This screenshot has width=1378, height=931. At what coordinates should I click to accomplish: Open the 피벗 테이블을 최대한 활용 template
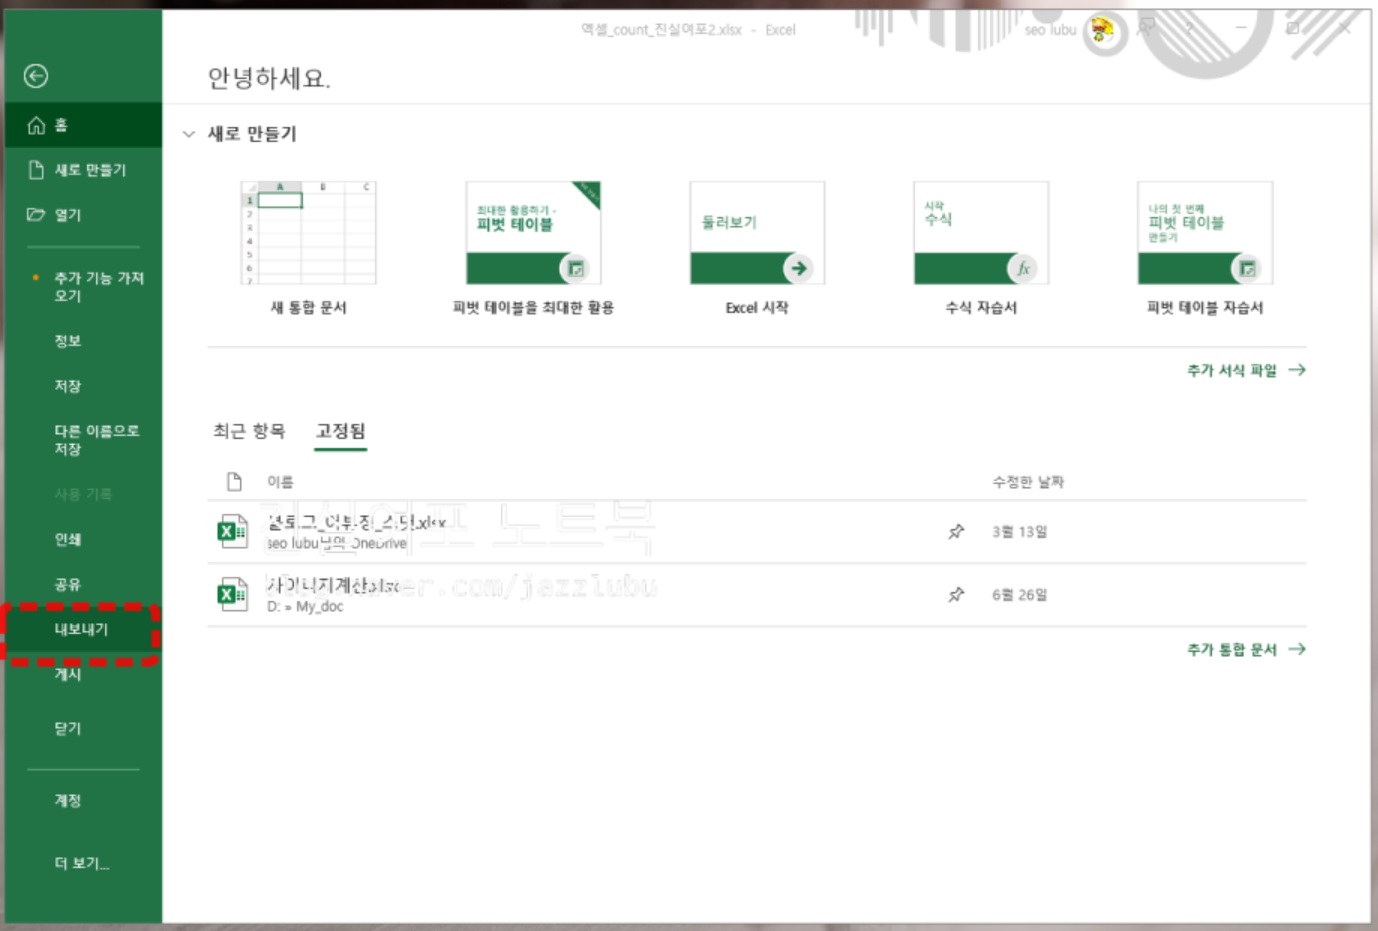click(x=533, y=249)
